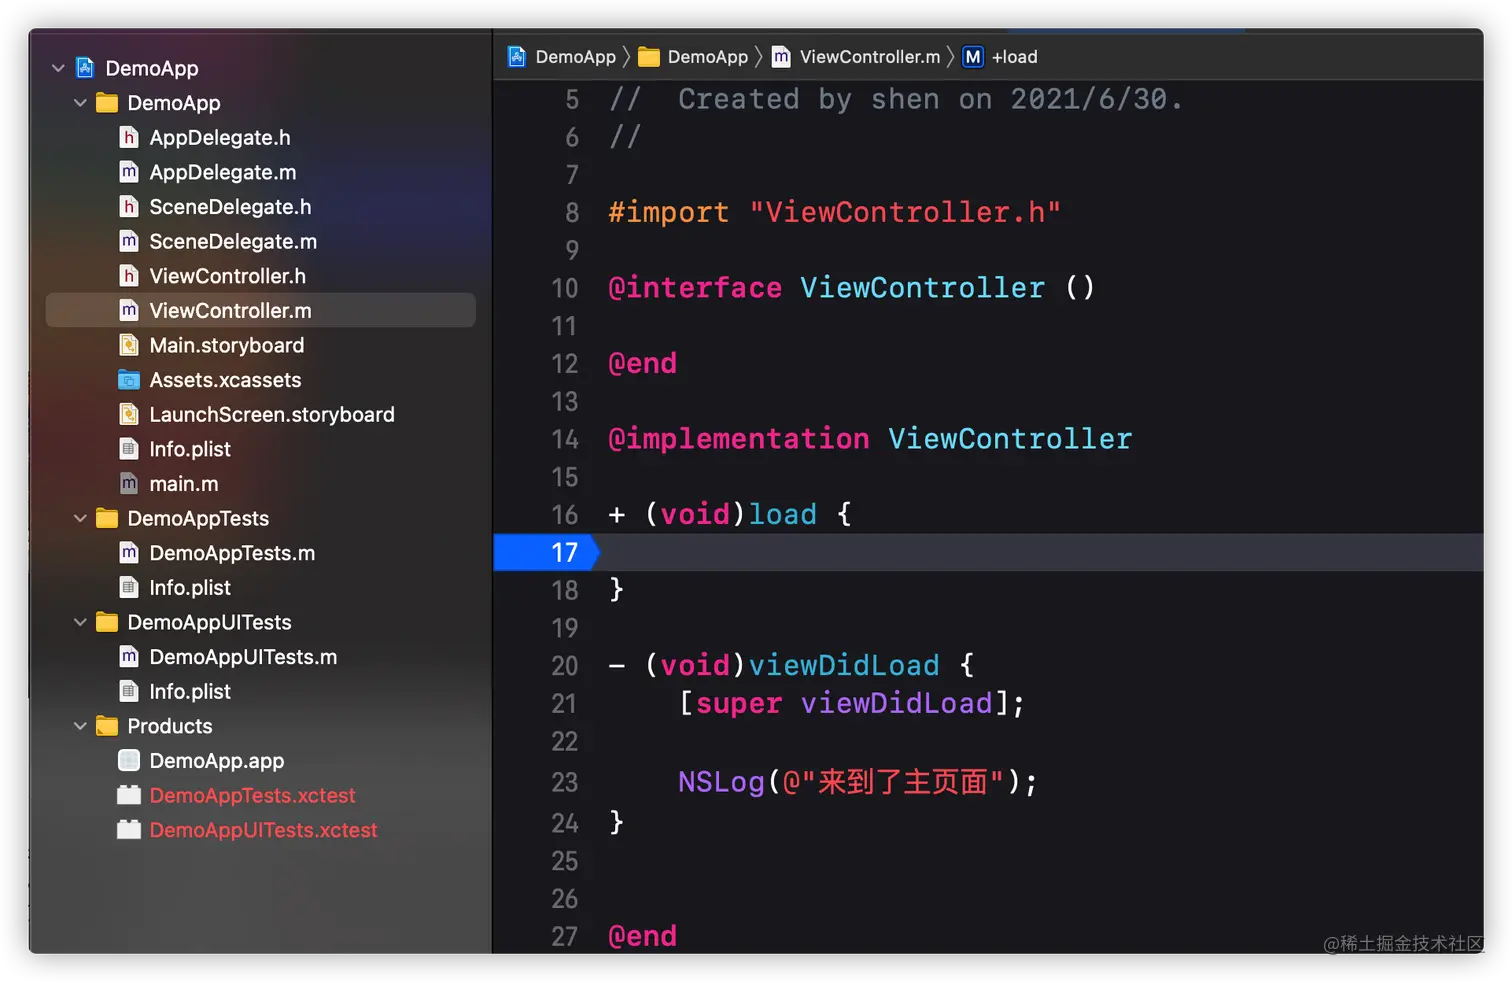This screenshot has width=1512, height=982.
Task: Click the @interface keyword on line 10
Action: [x=695, y=288]
